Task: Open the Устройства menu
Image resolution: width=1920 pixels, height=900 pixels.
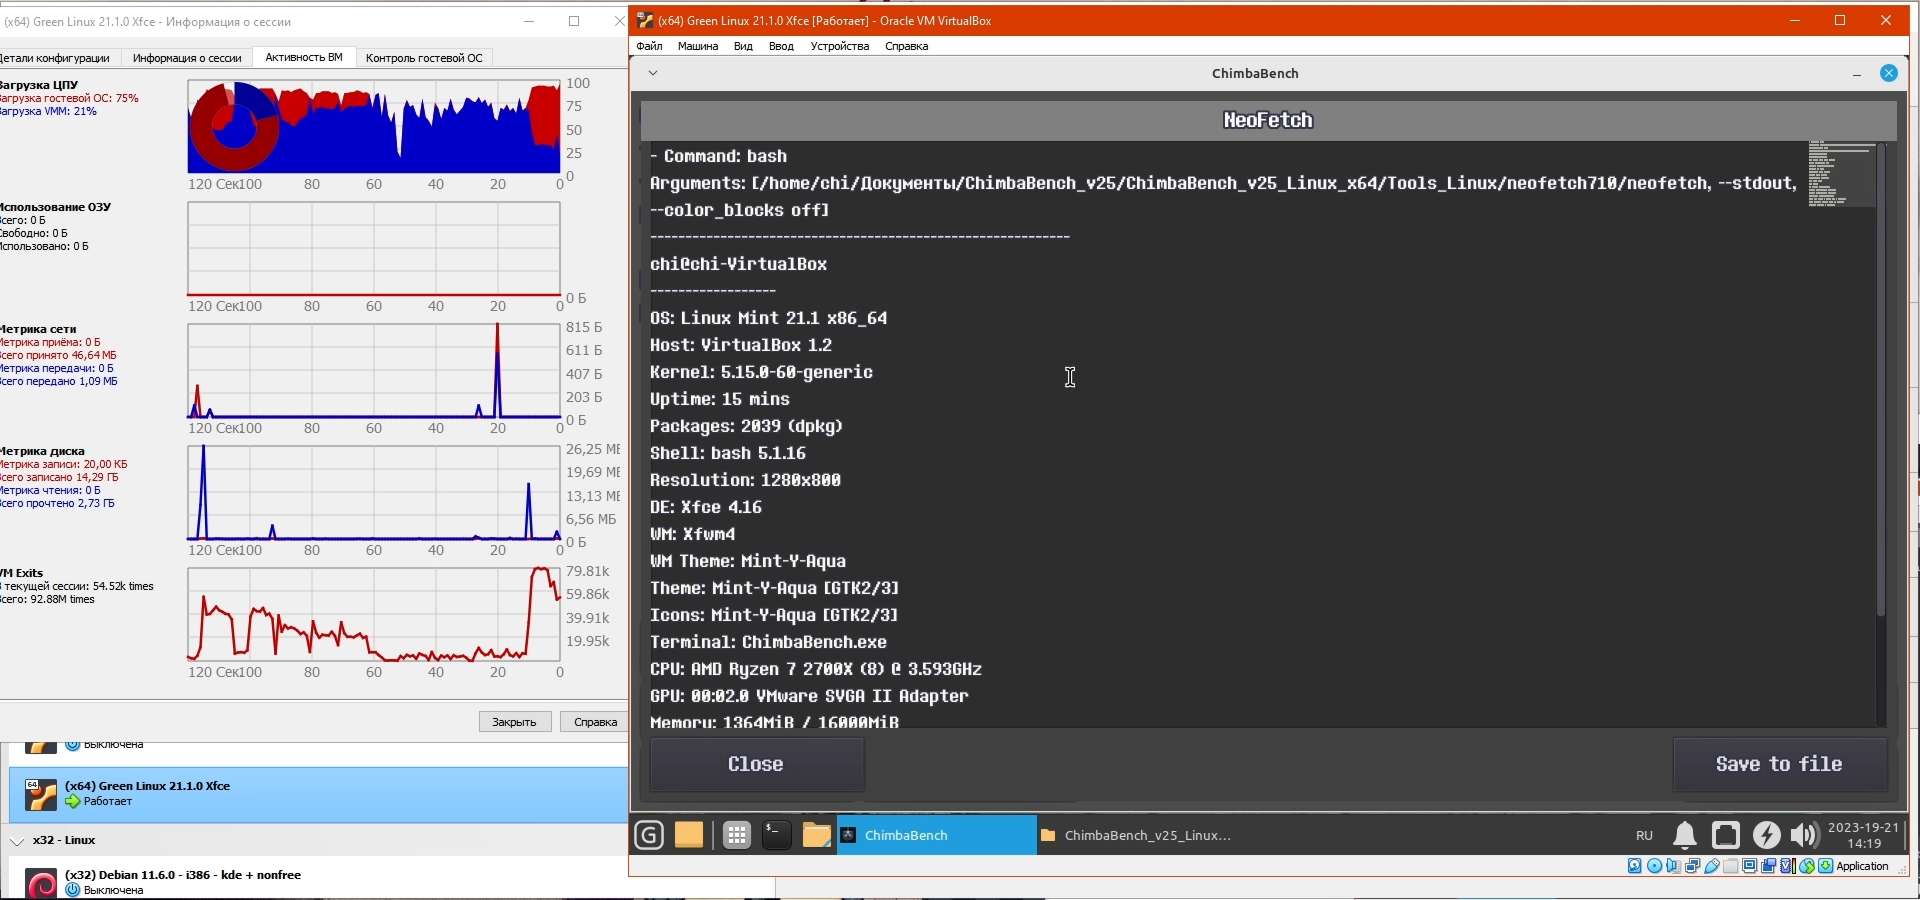Action: pyautogui.click(x=840, y=46)
